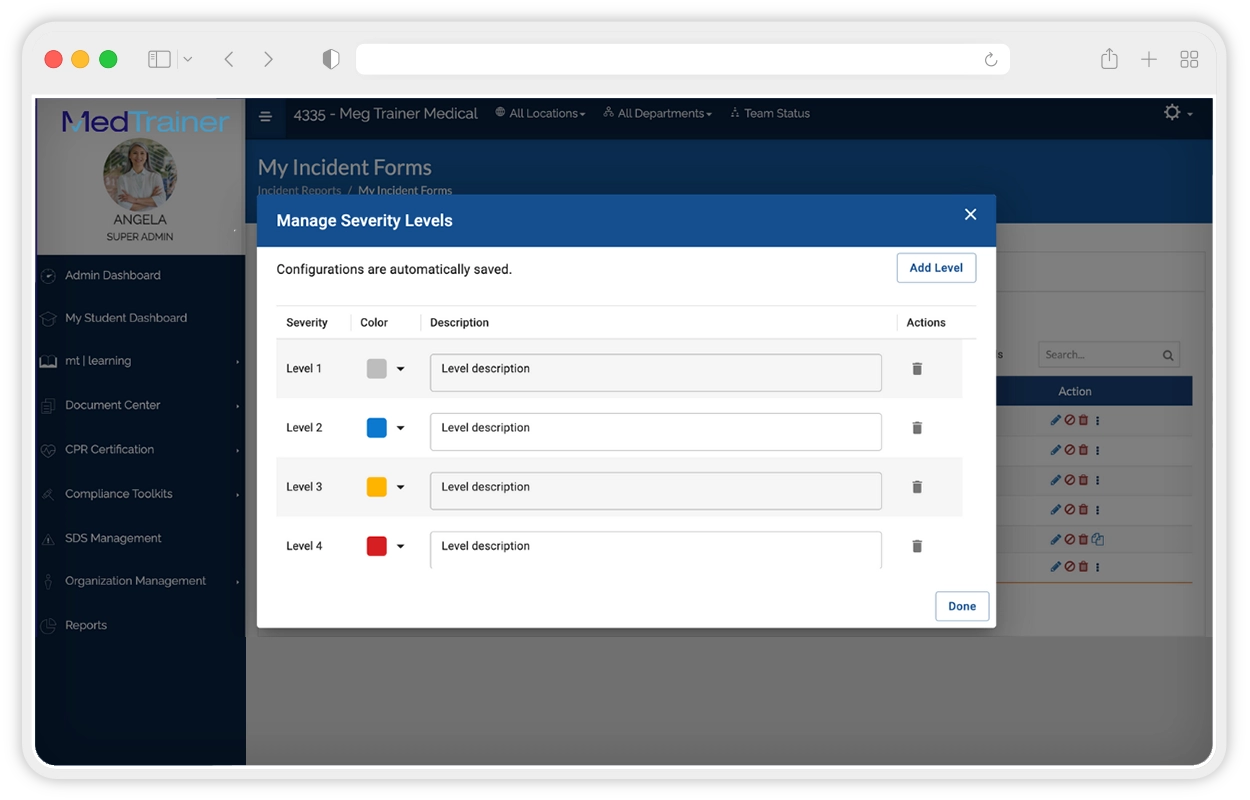Click the Add Level button
Image resolution: width=1250 pixels, height=800 pixels.
pos(936,268)
